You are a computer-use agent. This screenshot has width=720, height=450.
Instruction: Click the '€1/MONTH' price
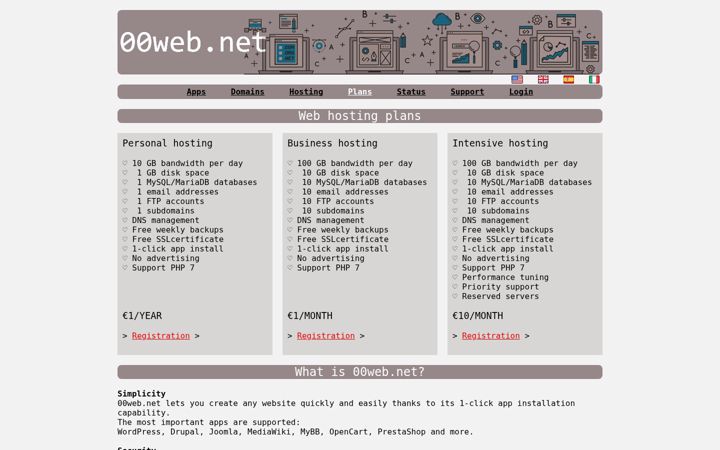(310, 316)
